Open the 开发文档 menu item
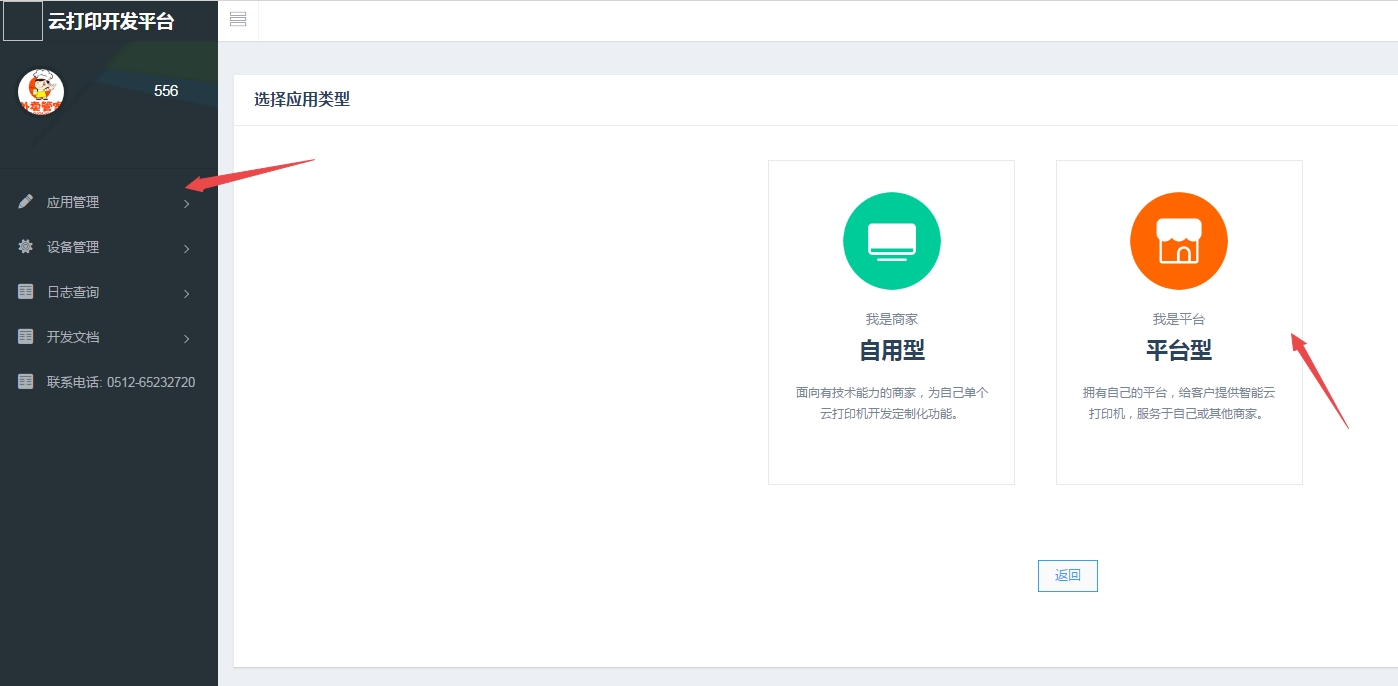 [109, 337]
